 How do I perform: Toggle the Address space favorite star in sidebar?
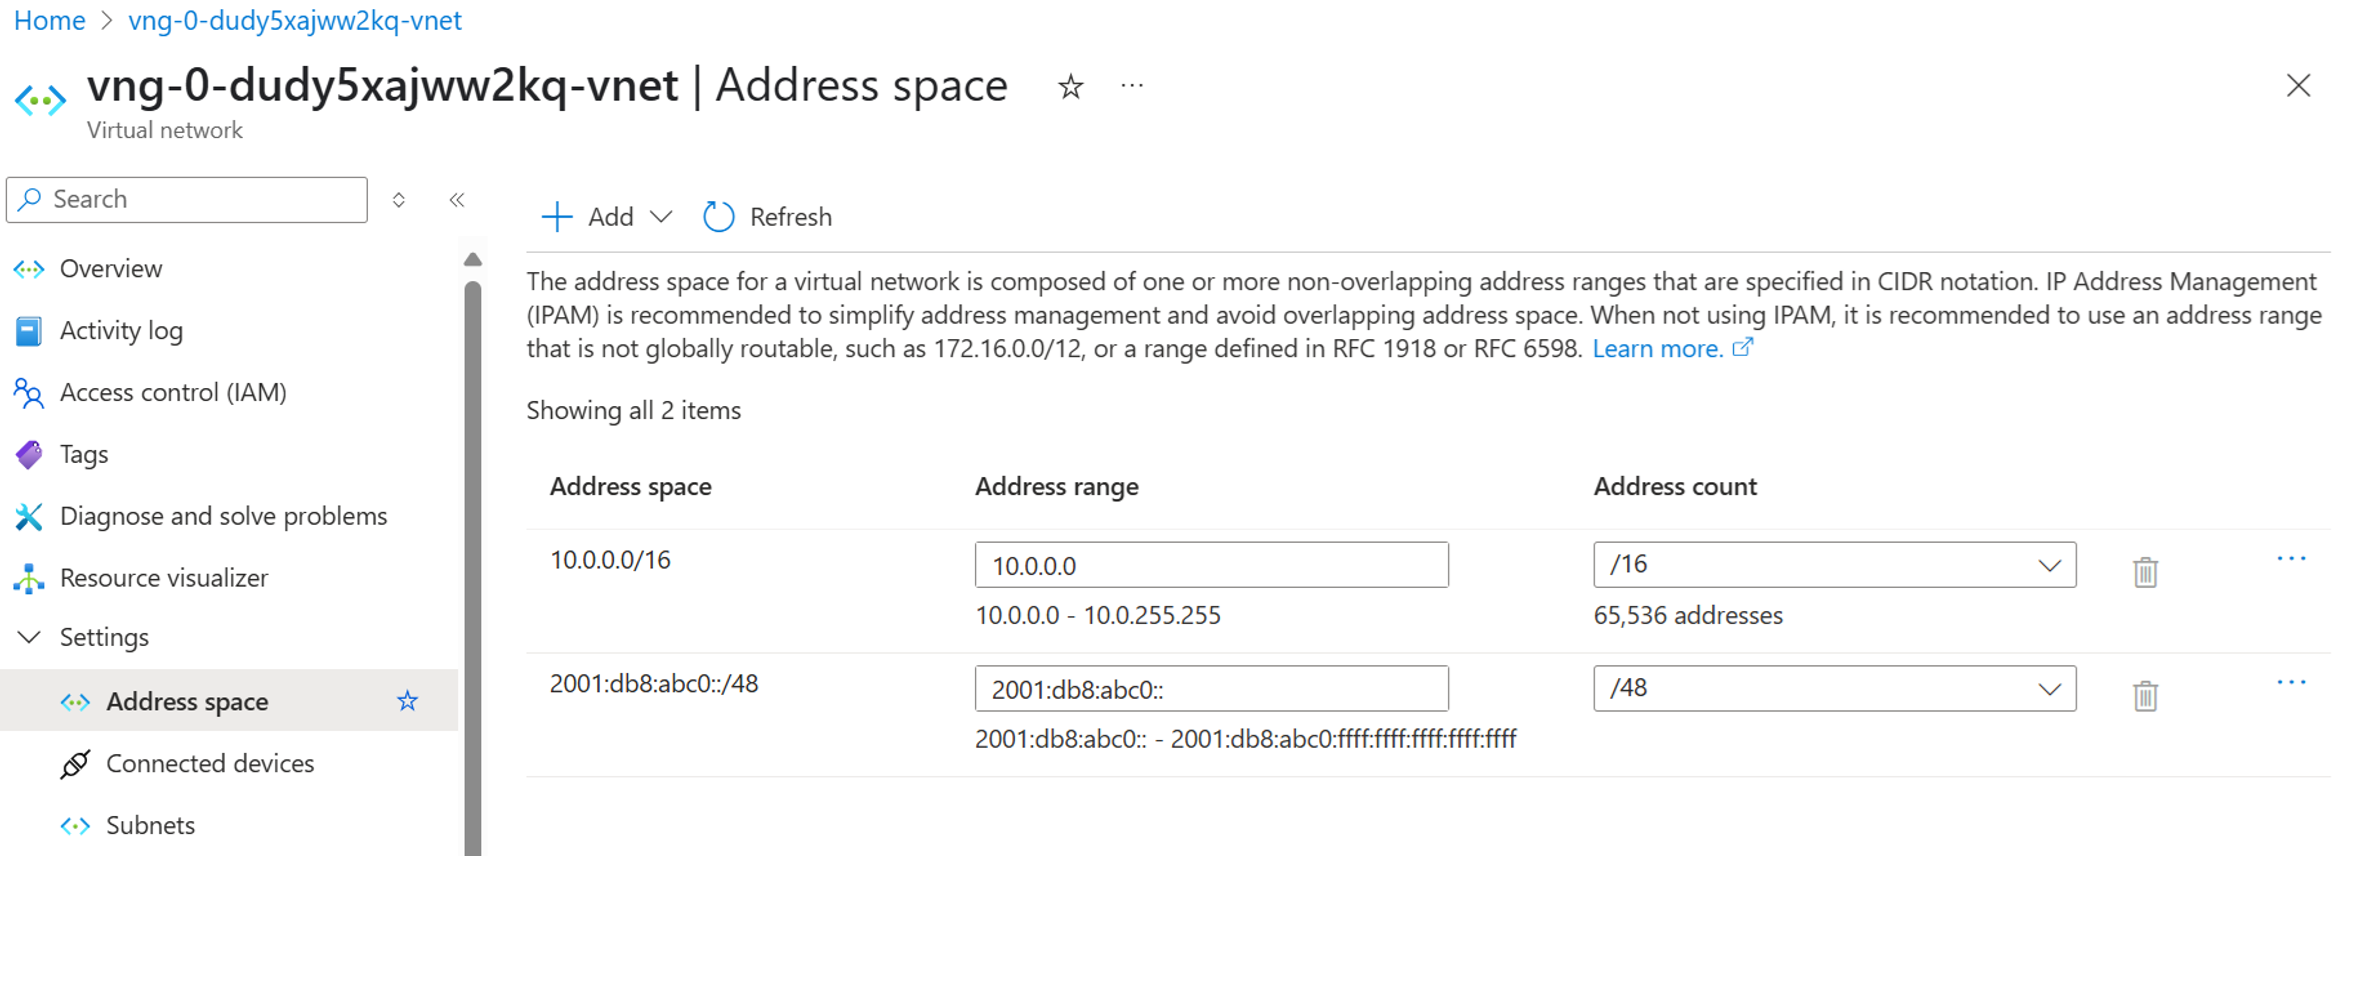pyautogui.click(x=407, y=701)
